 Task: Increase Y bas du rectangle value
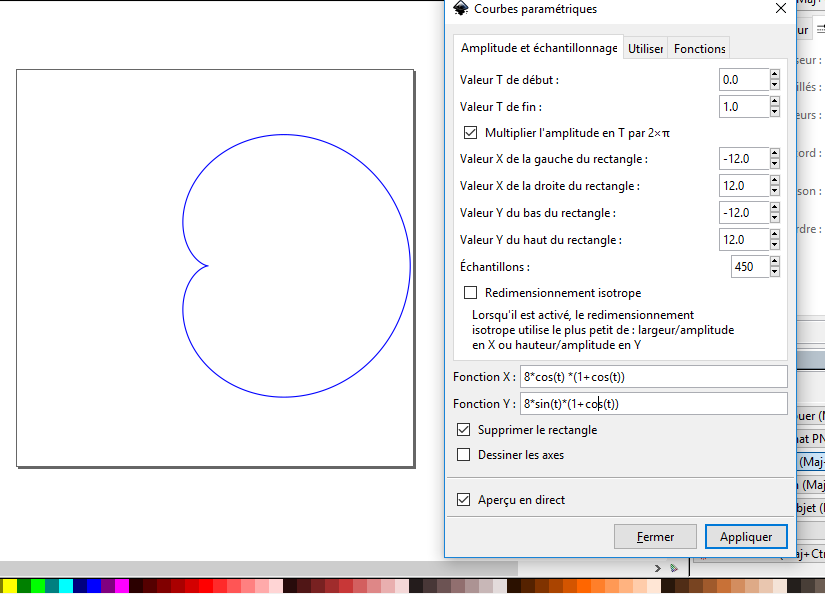coord(774,208)
